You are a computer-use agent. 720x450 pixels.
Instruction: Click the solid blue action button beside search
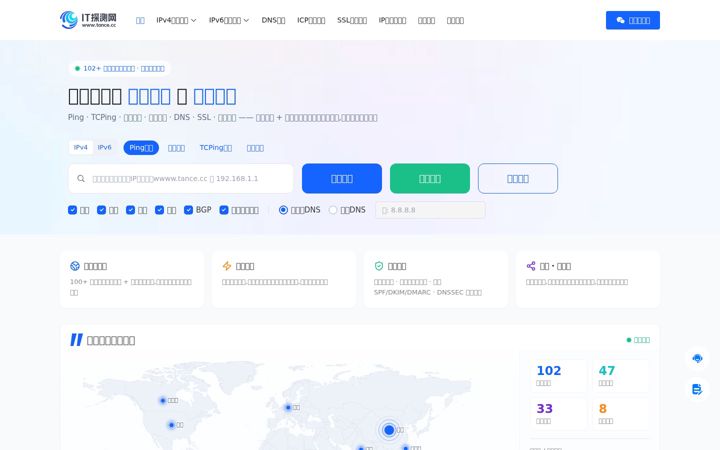342,179
